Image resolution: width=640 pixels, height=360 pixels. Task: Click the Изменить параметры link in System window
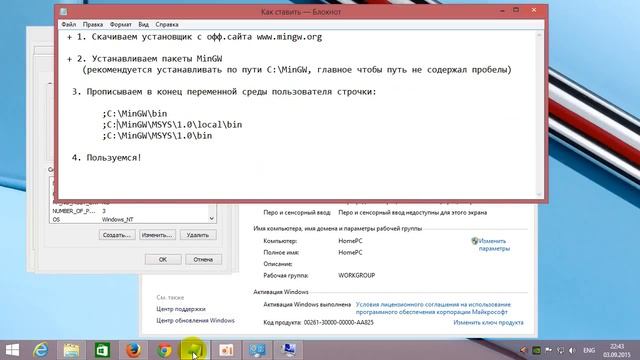[494, 244]
